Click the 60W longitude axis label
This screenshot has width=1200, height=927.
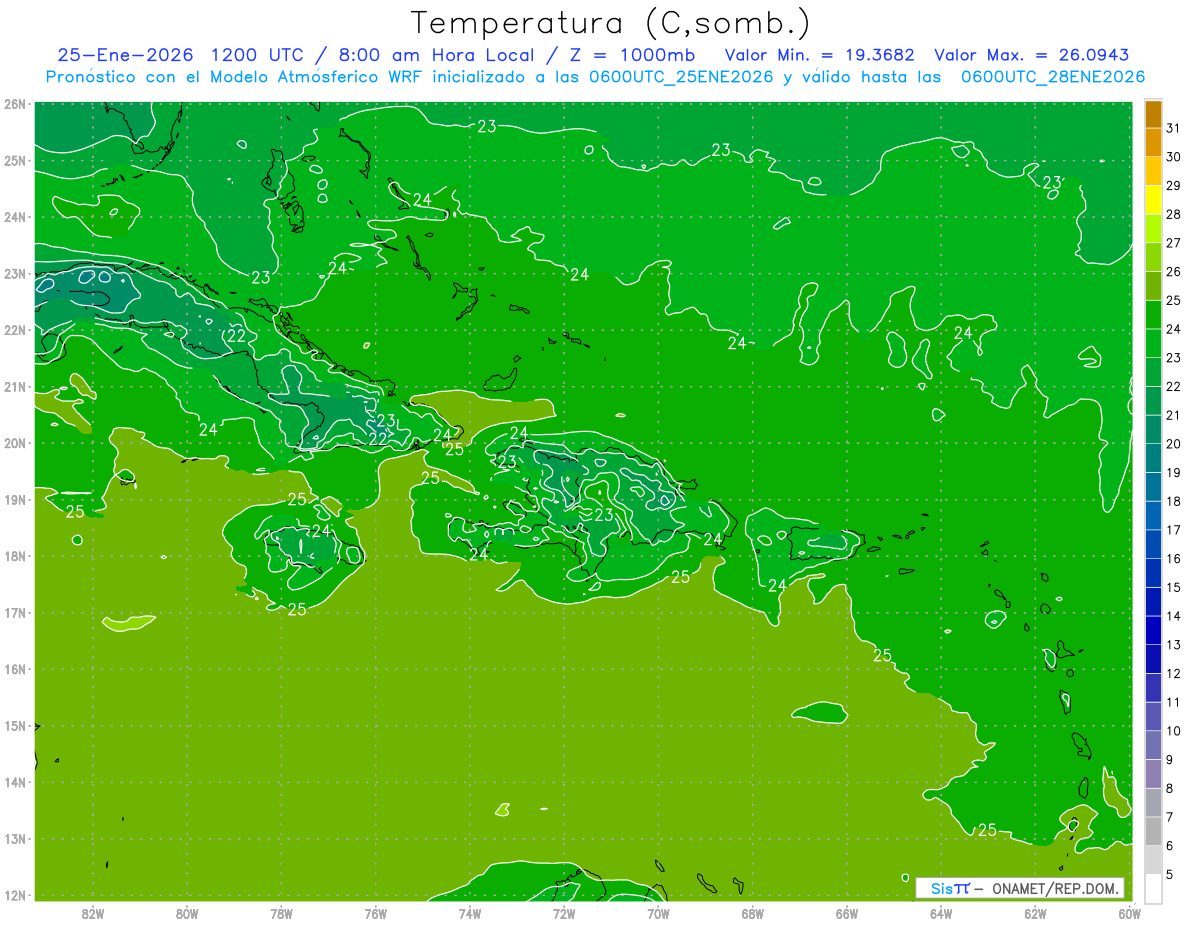coord(1129,913)
